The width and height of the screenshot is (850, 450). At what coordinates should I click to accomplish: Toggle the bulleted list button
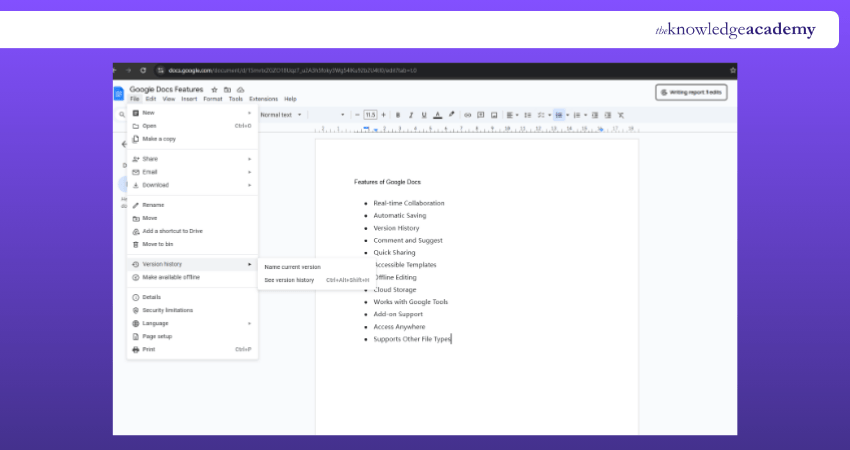[x=558, y=115]
